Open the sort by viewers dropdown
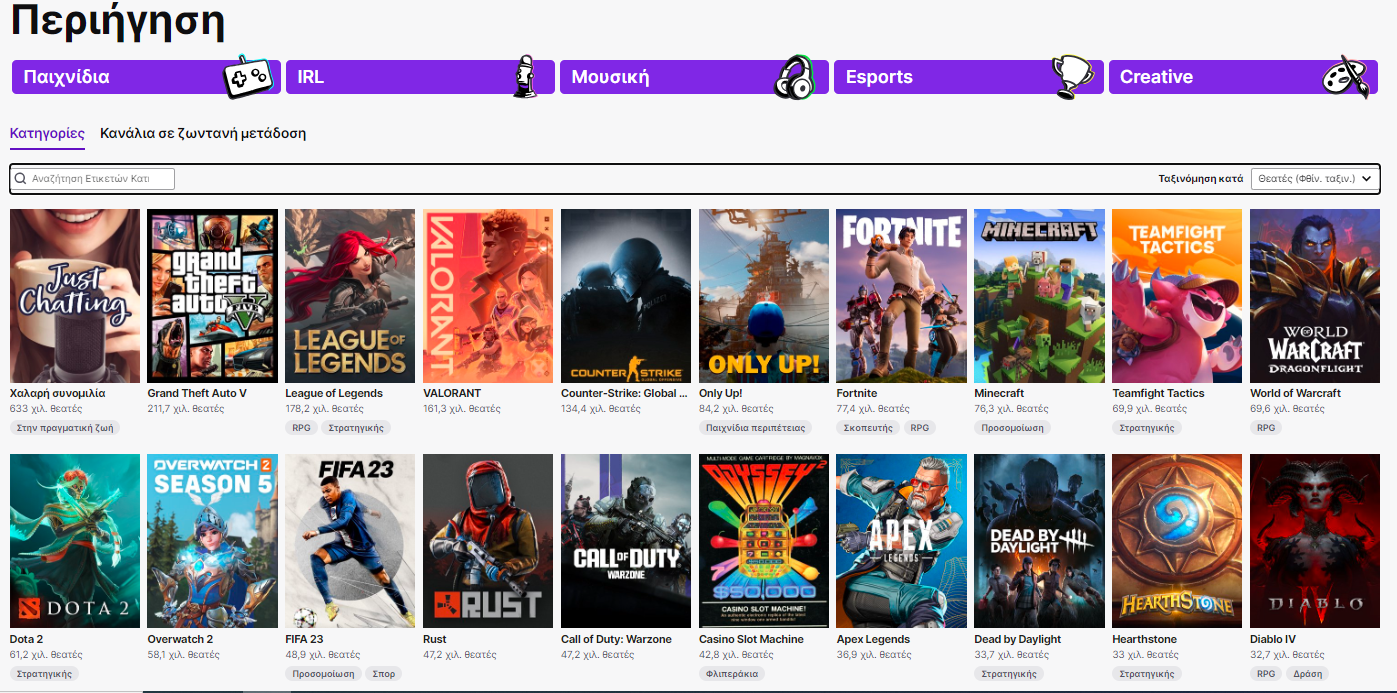1397x693 pixels. tap(1314, 178)
